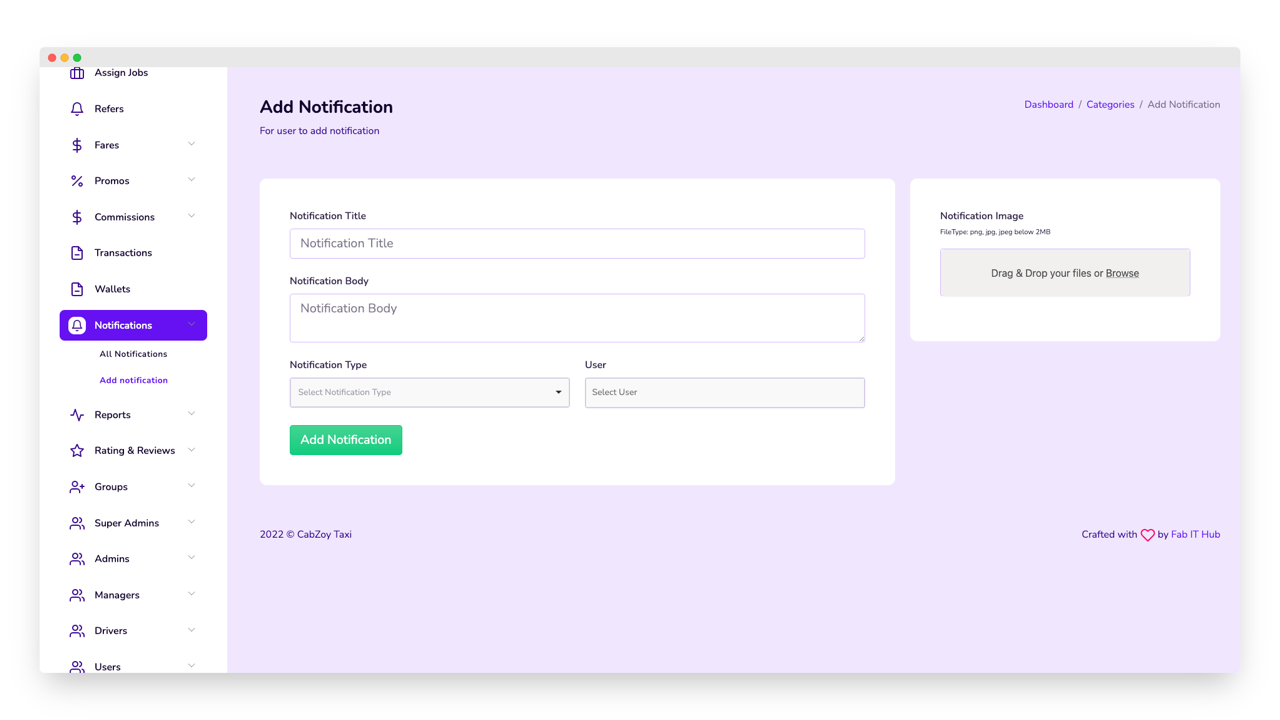Click the heart icon in the footer
This screenshot has width=1280, height=720.
(x=1147, y=535)
